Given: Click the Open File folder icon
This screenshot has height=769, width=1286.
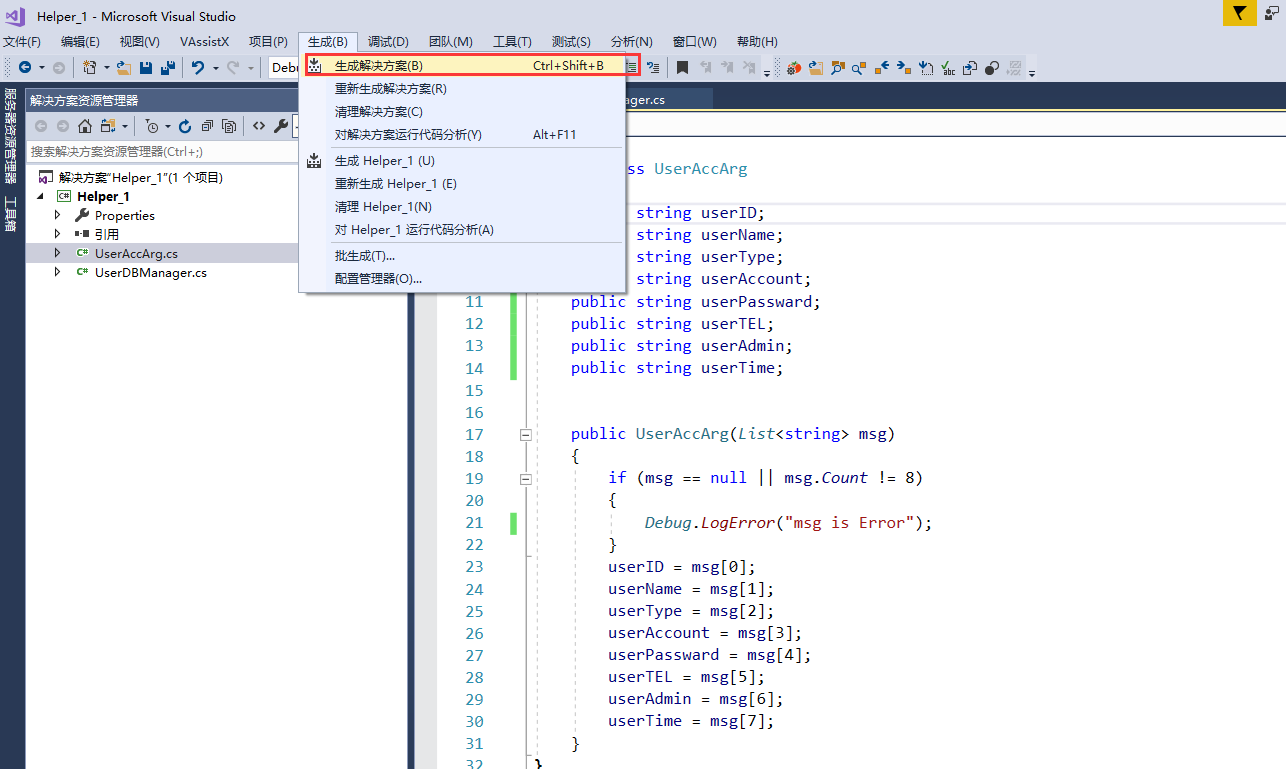Looking at the screenshot, I should click(x=124, y=67).
